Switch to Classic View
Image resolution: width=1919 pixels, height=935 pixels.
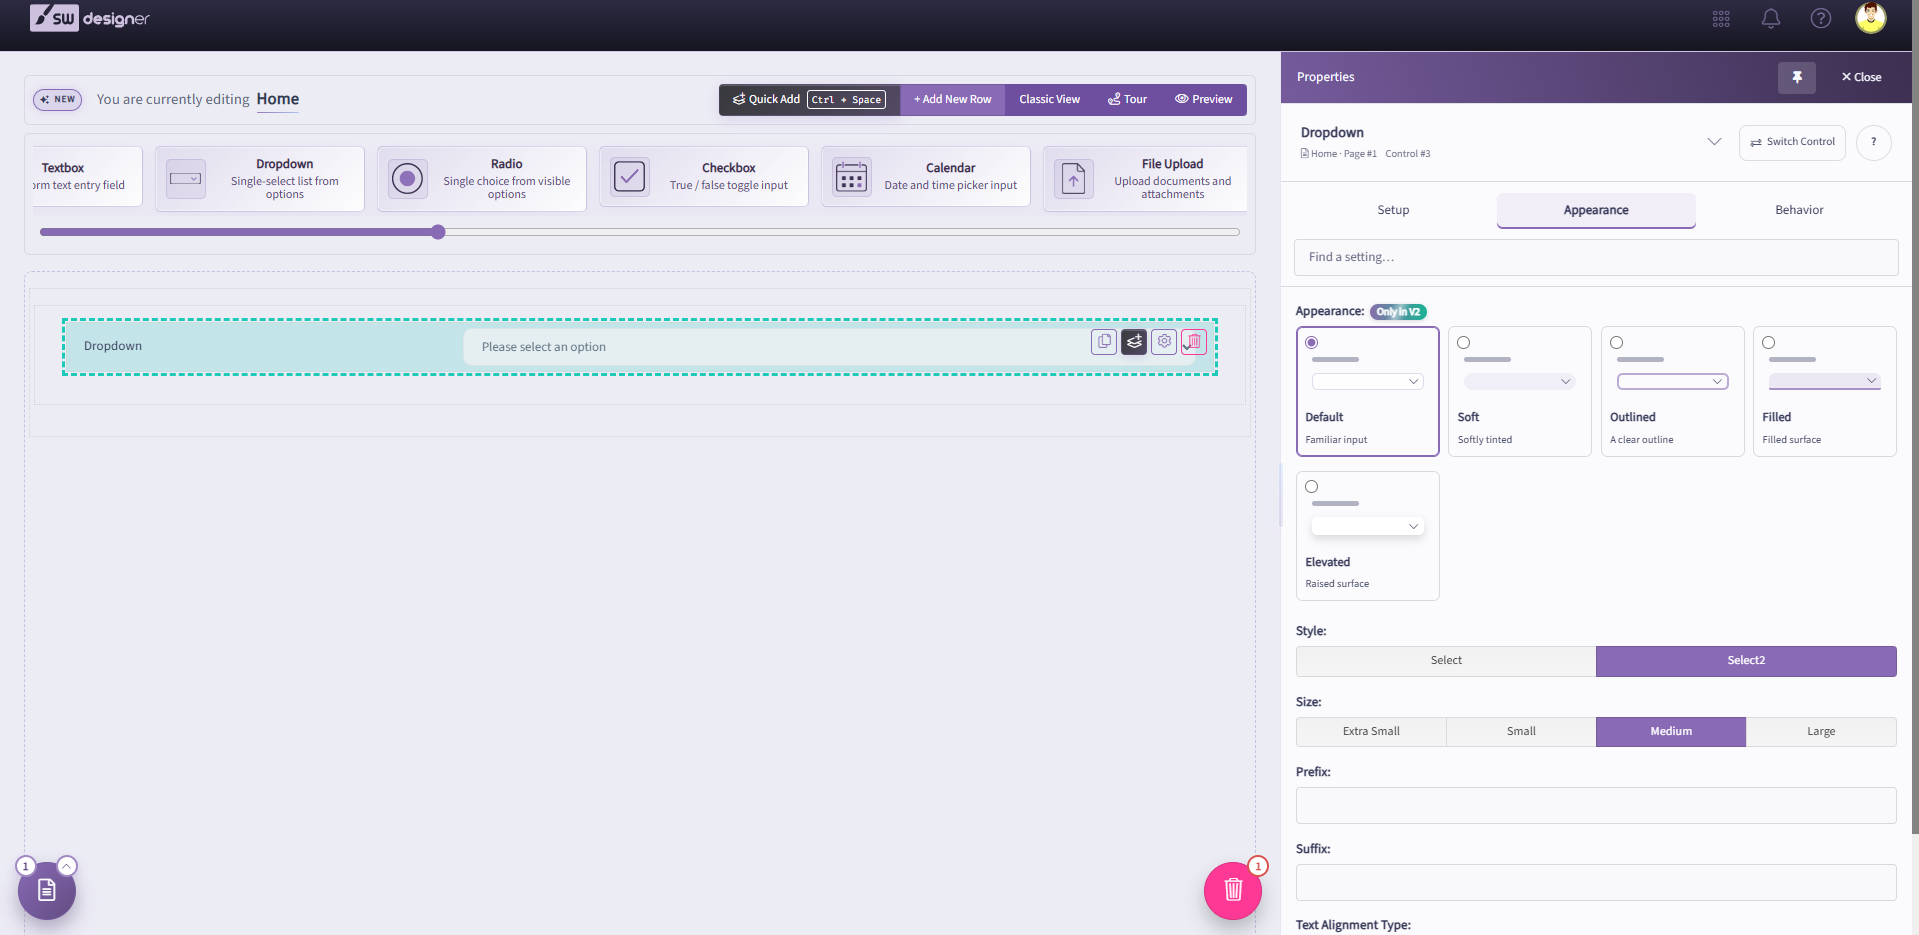point(1049,99)
